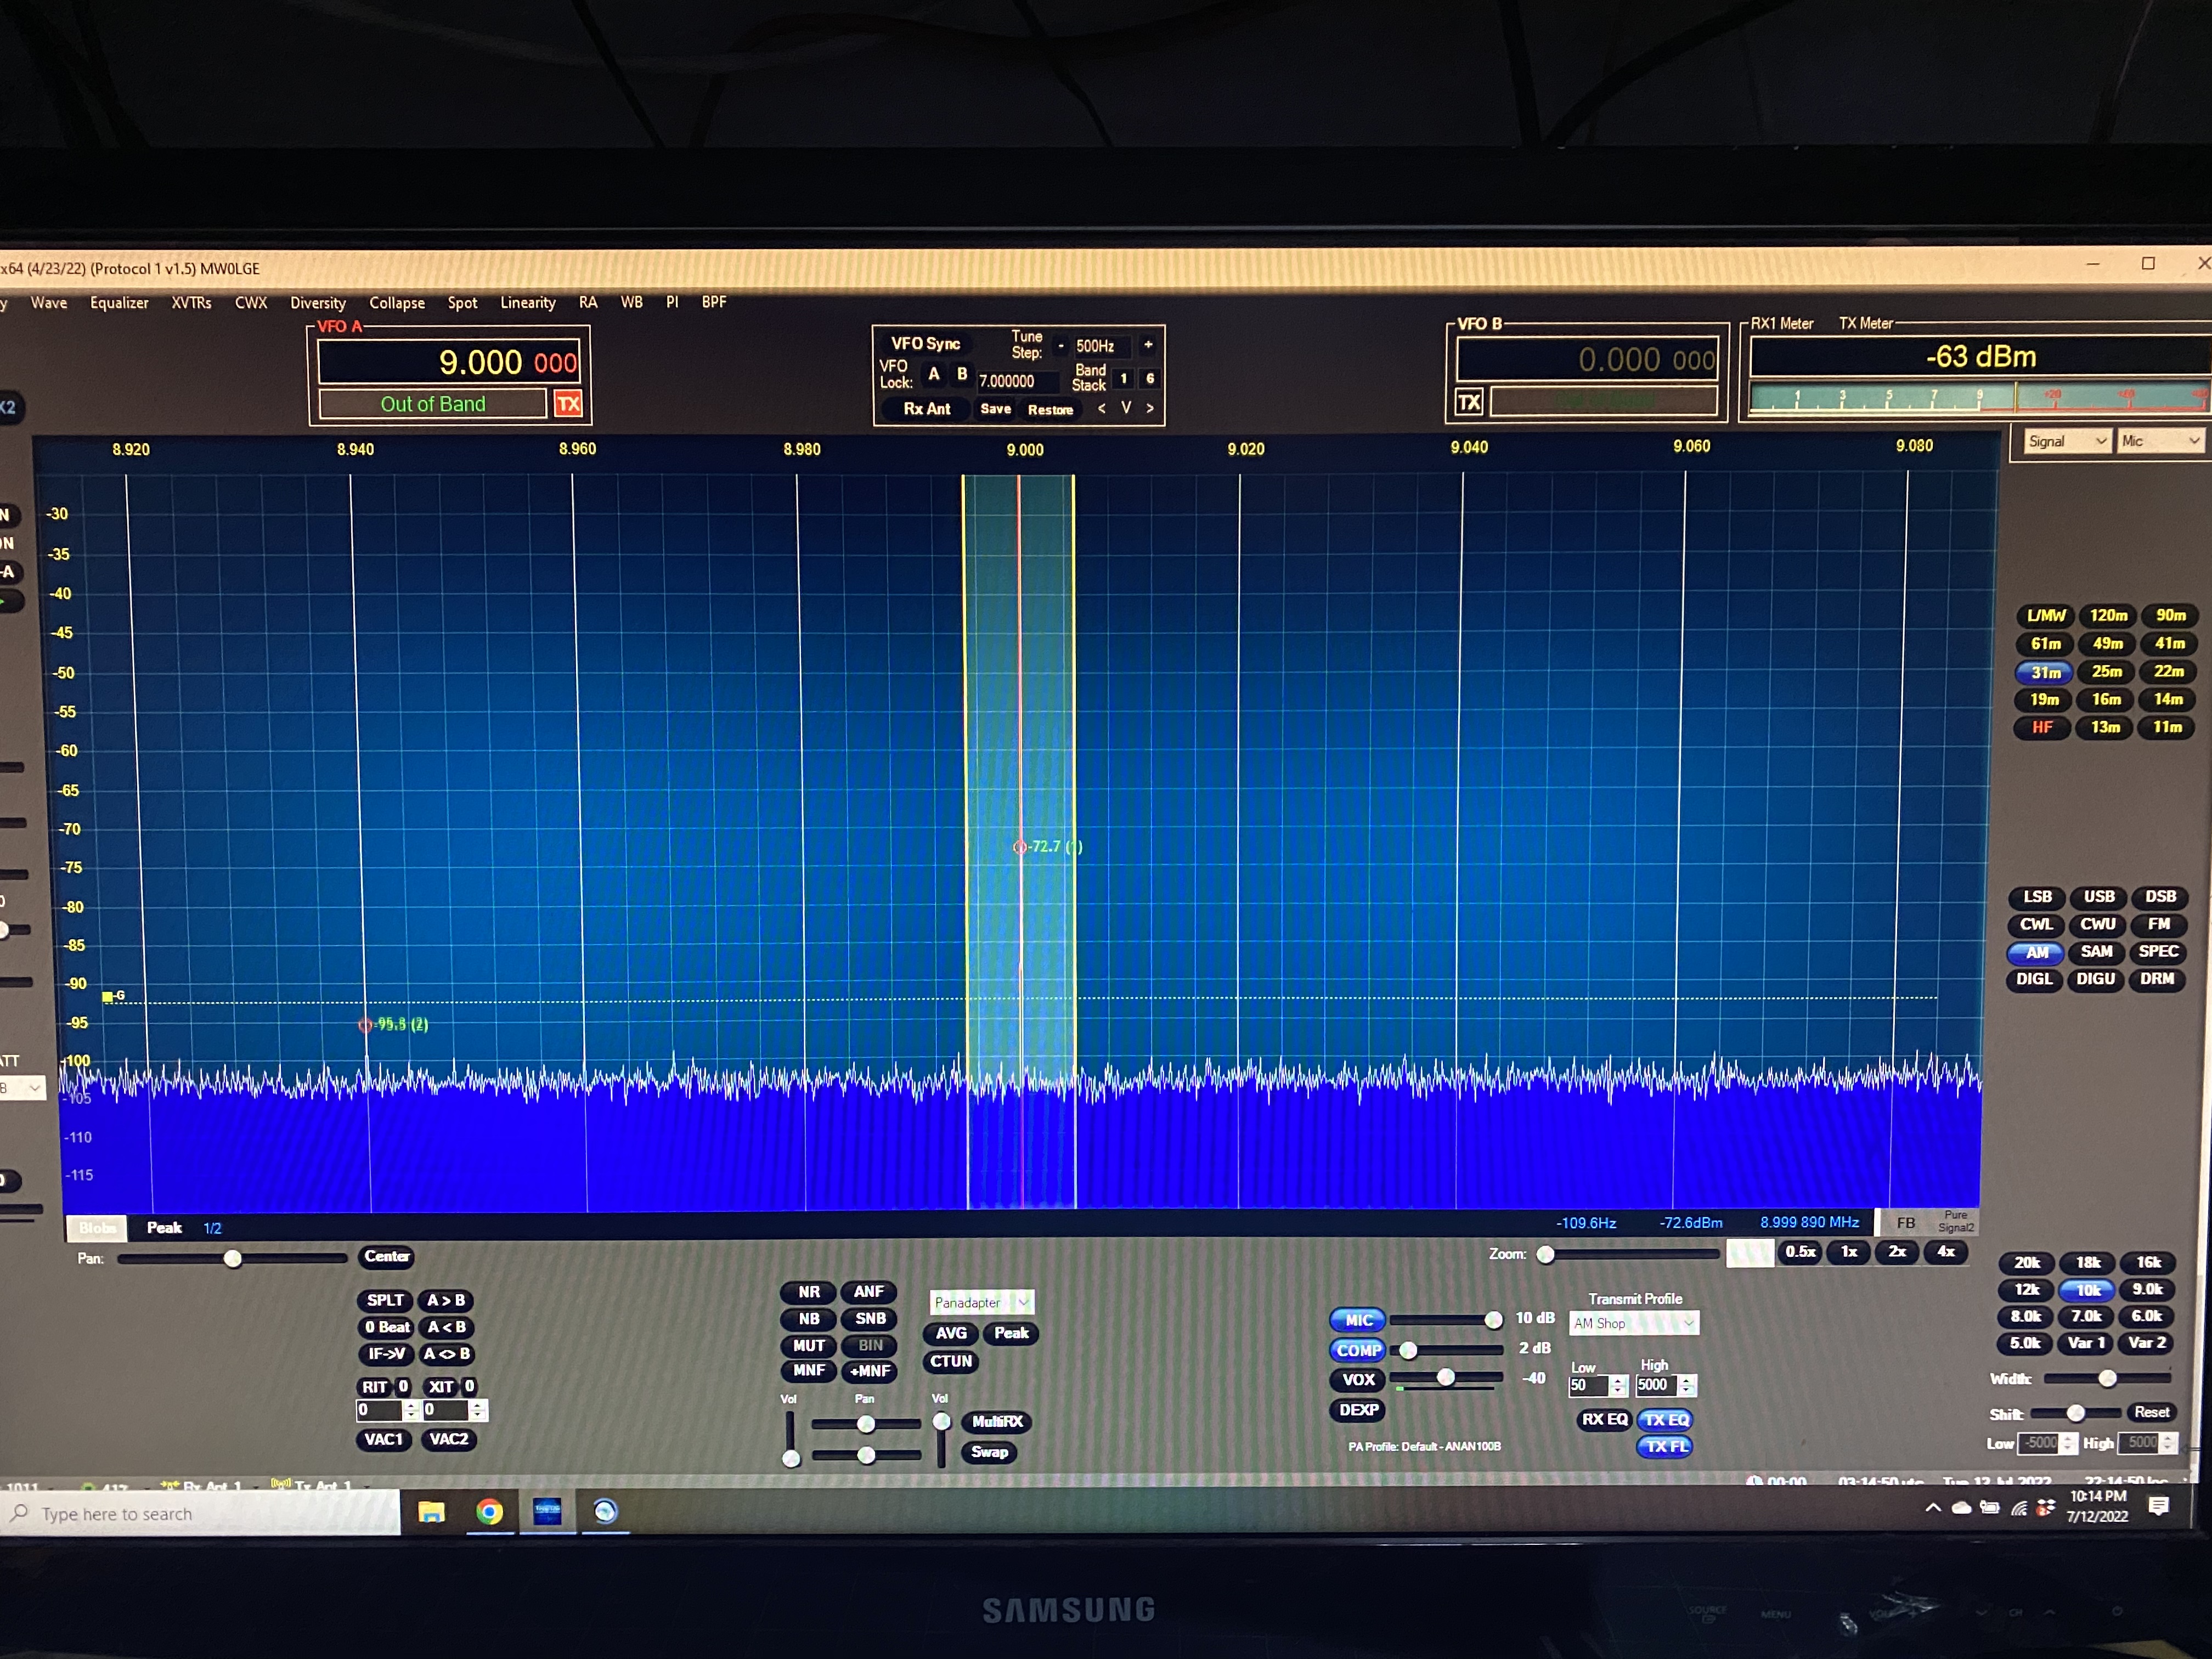Select the 6.0k filter width
Screen dimensions: 2212x1659
[x=2147, y=1316]
